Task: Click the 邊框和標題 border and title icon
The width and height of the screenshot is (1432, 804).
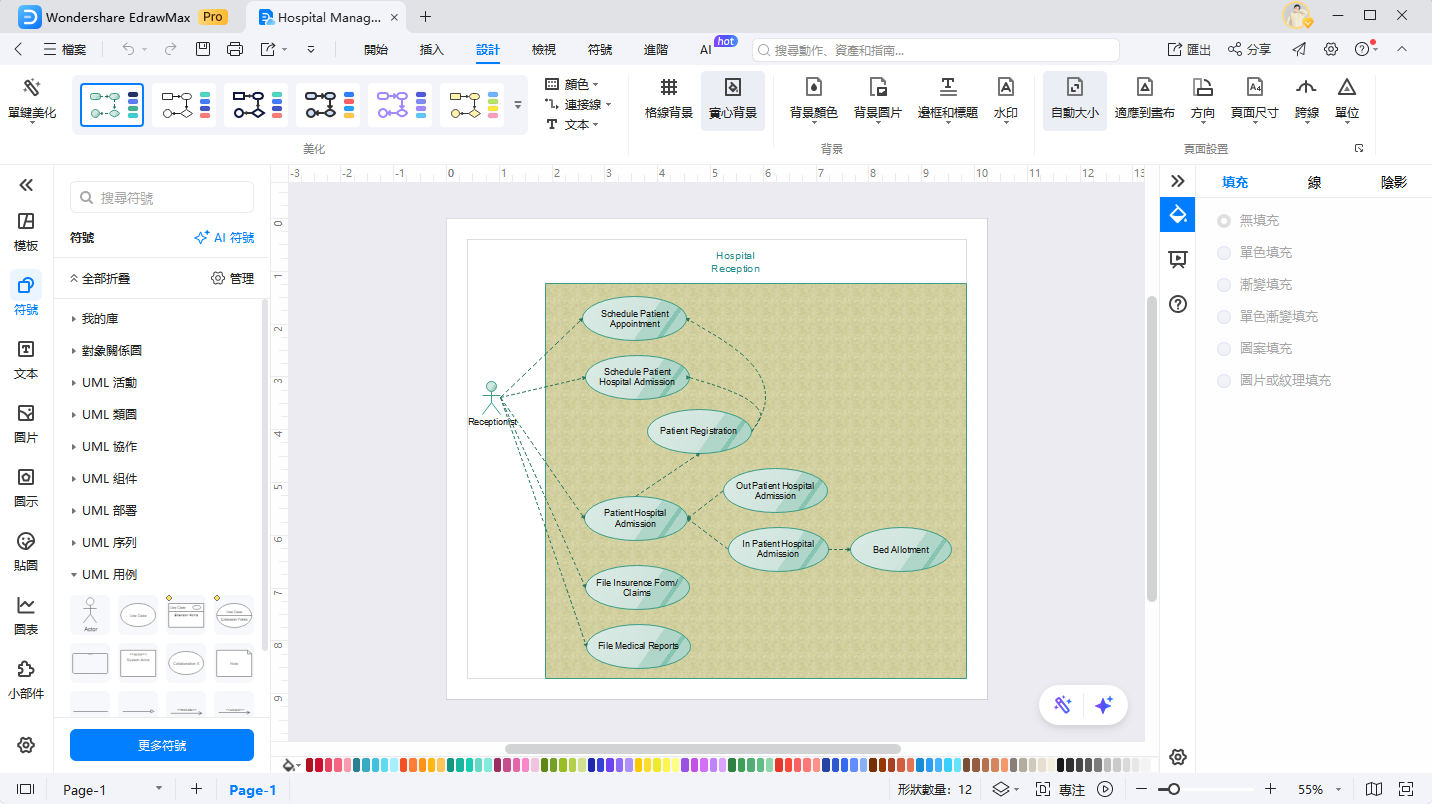Action: 947,90
